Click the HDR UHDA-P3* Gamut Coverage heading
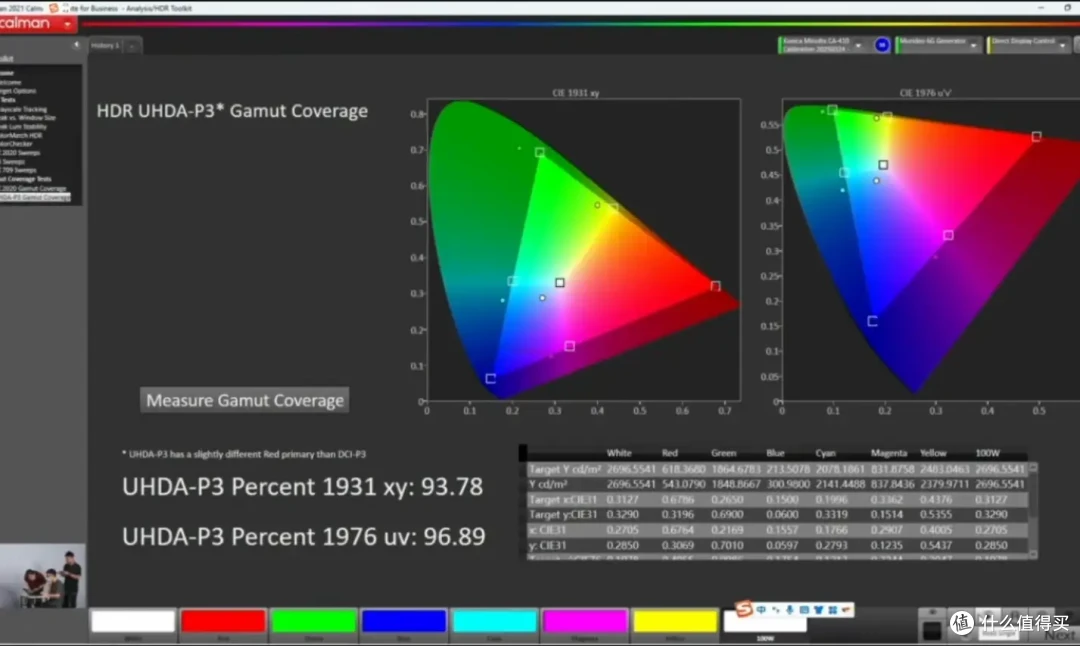This screenshot has width=1080, height=646. (232, 111)
